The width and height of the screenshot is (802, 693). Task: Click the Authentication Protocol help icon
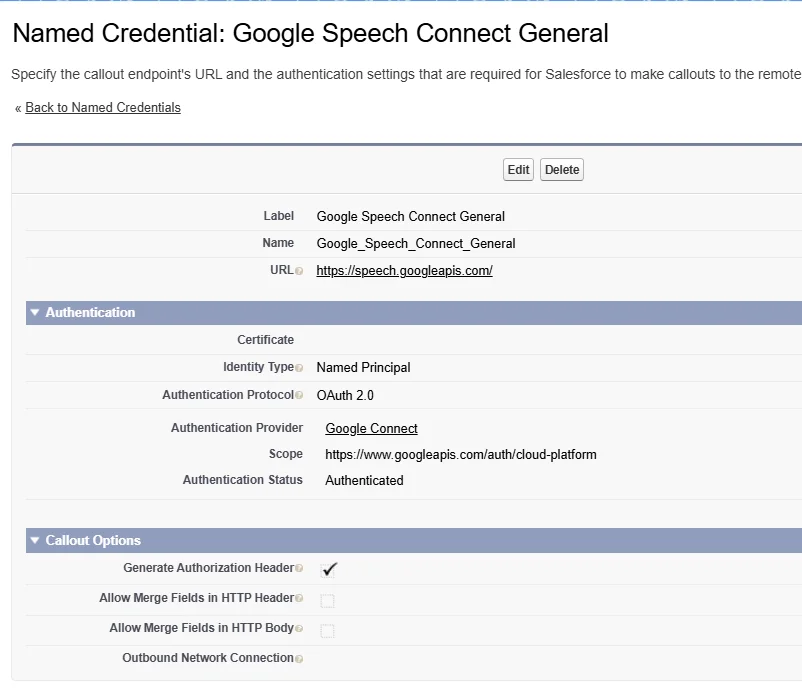[x=299, y=396]
